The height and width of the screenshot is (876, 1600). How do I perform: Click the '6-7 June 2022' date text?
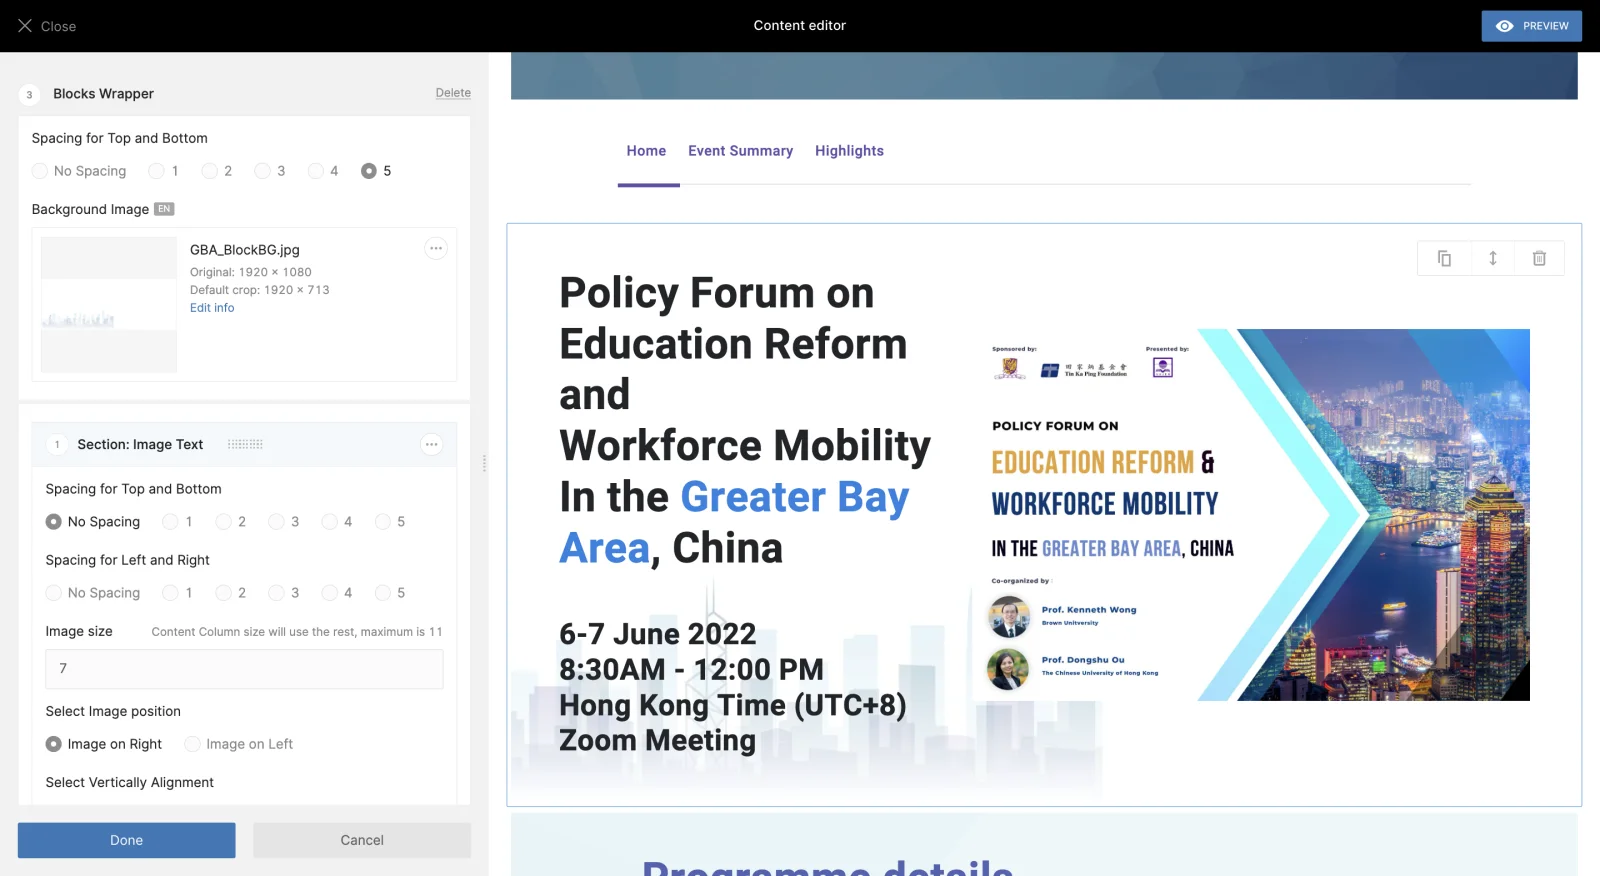tap(658, 634)
